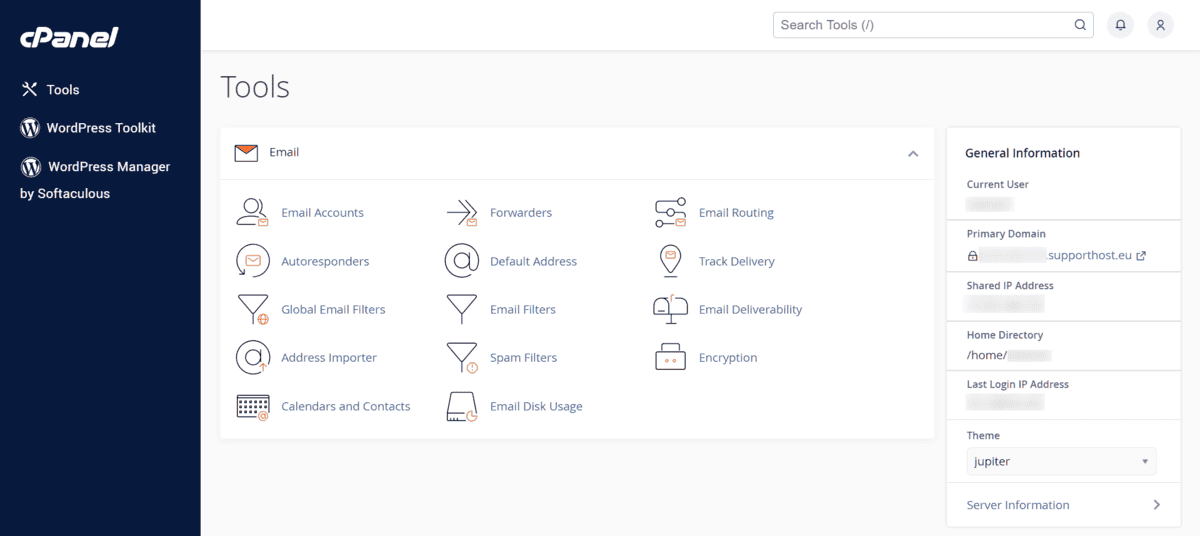Open the Email Deliverability mailbox icon
The height and width of the screenshot is (536, 1200).
[670, 309]
